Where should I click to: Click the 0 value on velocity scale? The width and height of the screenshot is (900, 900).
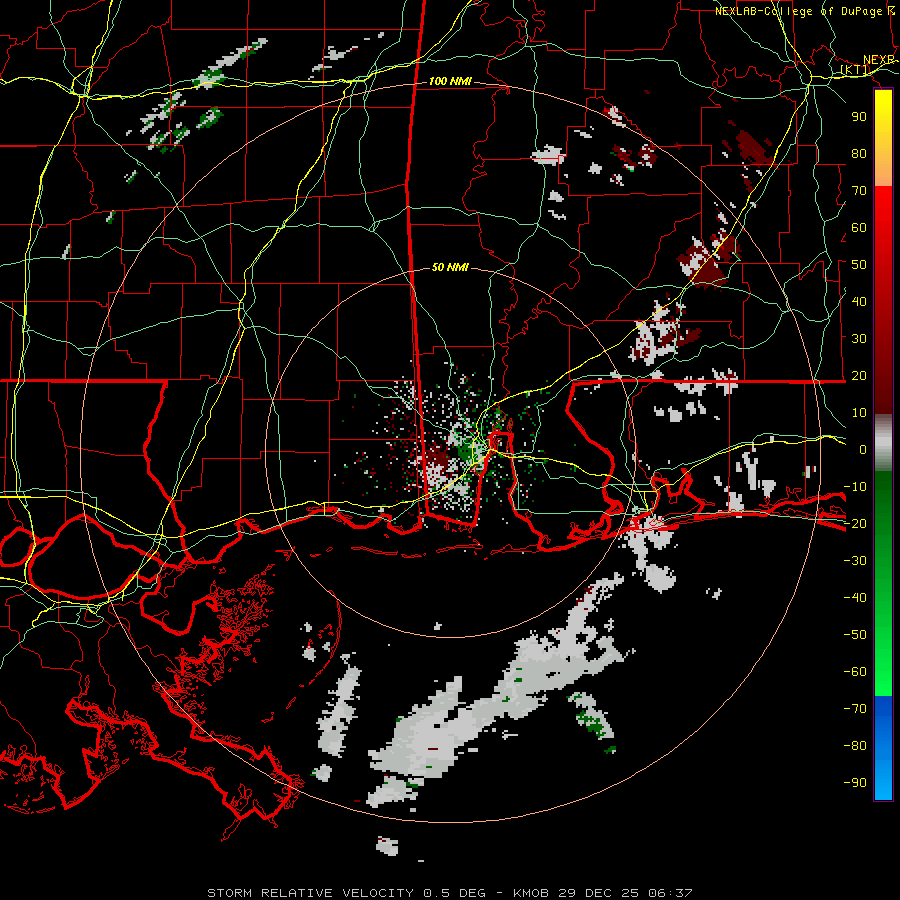[x=863, y=450]
